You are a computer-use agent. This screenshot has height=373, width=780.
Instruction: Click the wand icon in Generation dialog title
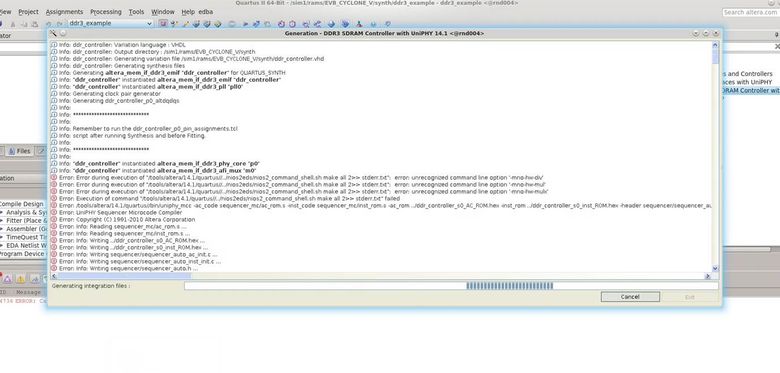(54, 33)
